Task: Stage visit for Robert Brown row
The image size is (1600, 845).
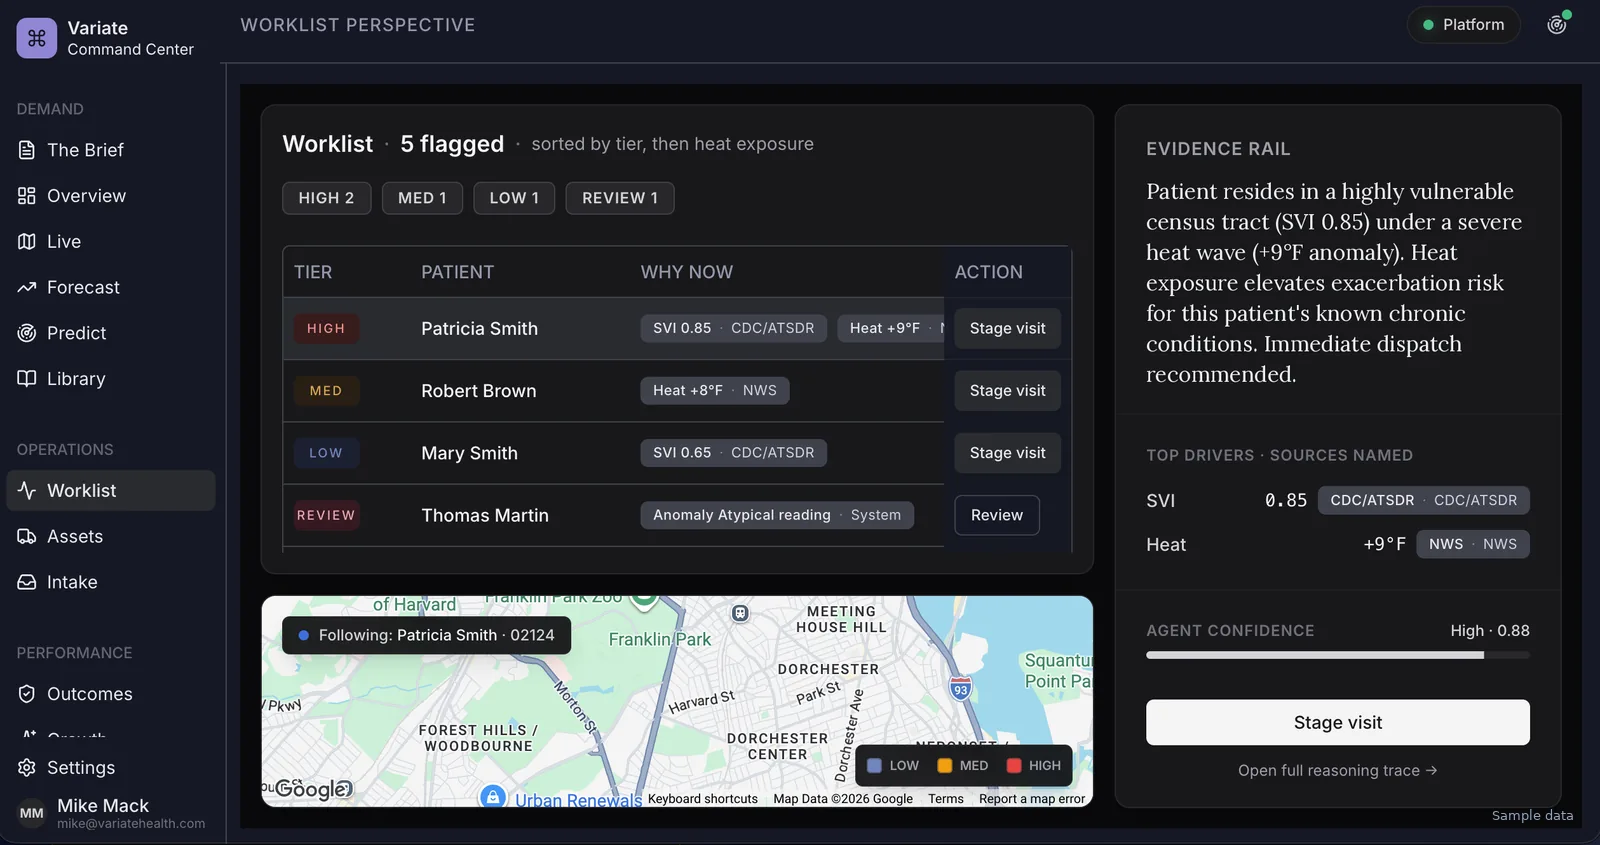Action: (x=1007, y=391)
